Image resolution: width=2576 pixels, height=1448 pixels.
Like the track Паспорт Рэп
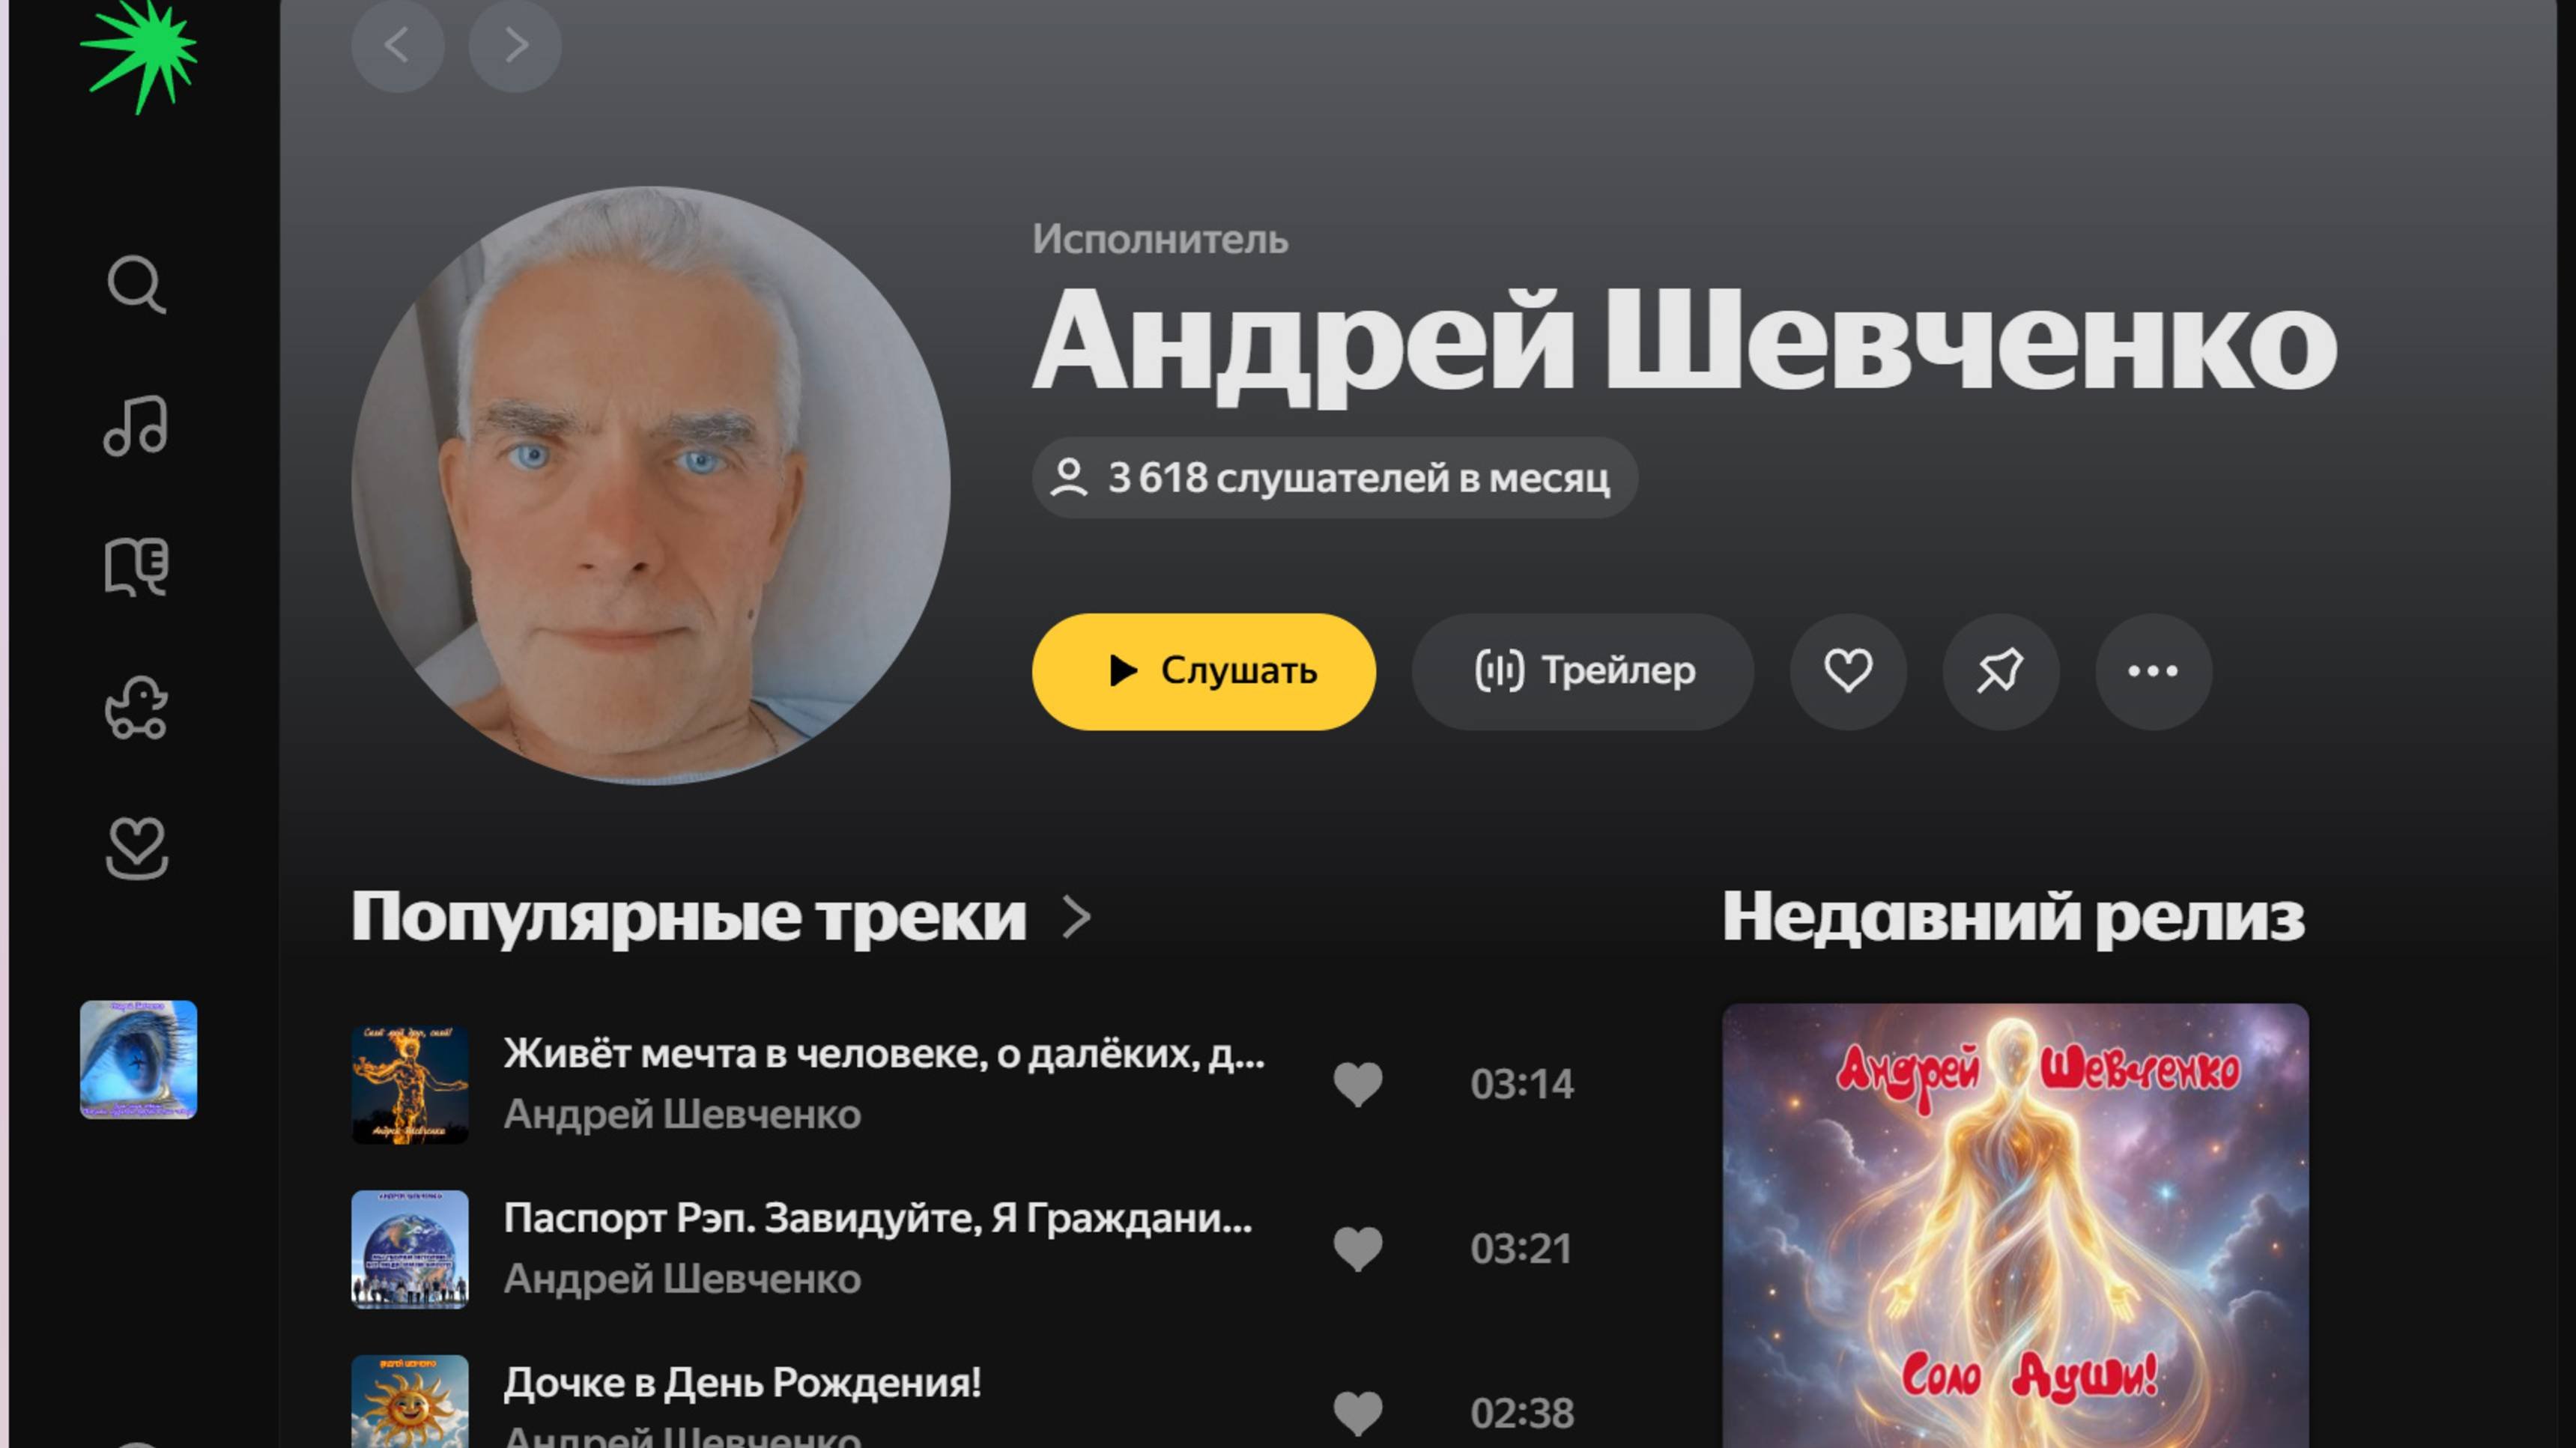pos(1358,1249)
